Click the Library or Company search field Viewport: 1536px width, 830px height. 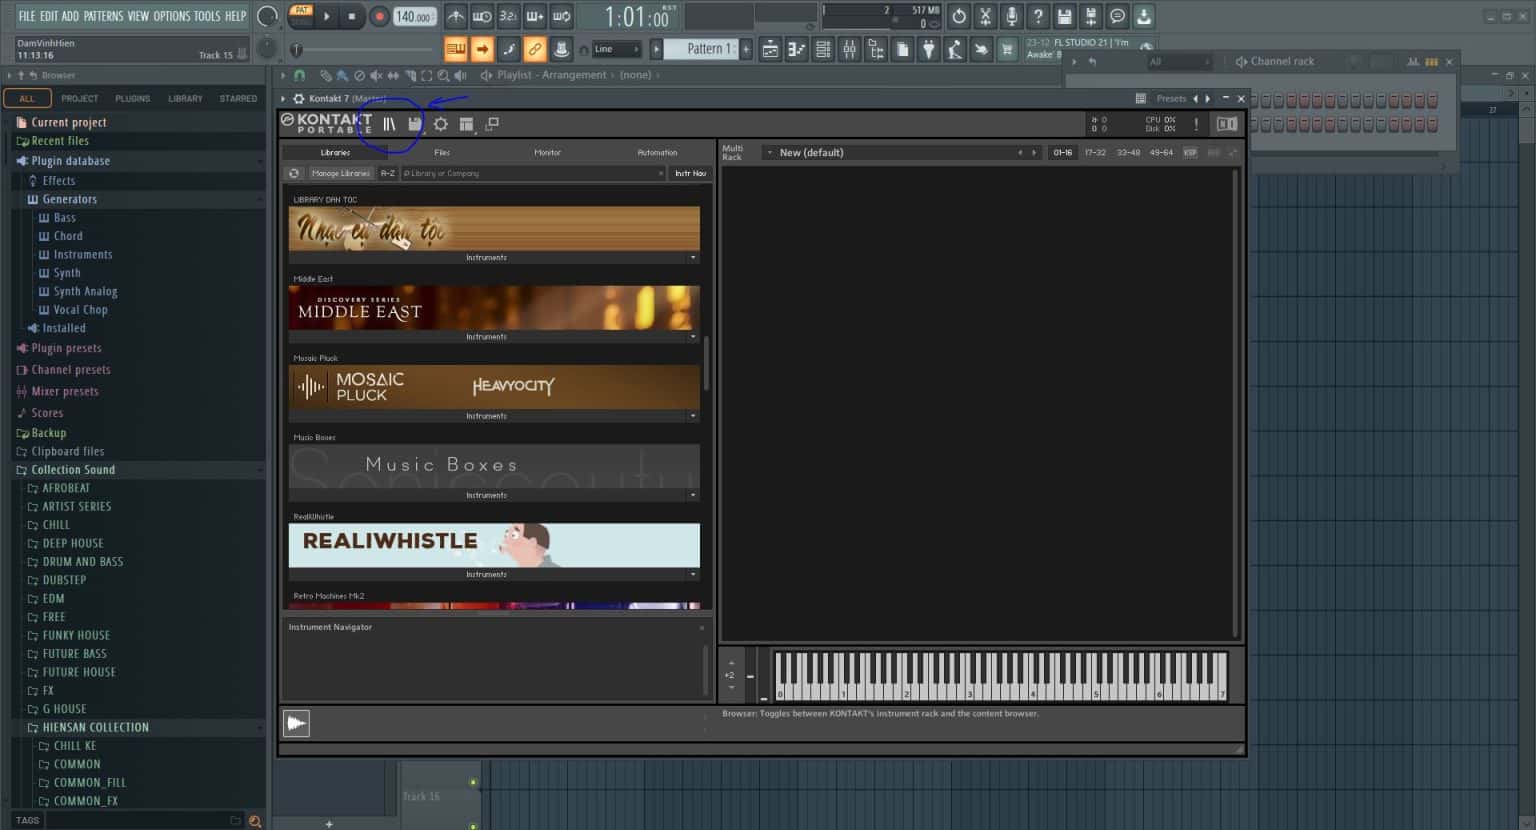pos(533,173)
